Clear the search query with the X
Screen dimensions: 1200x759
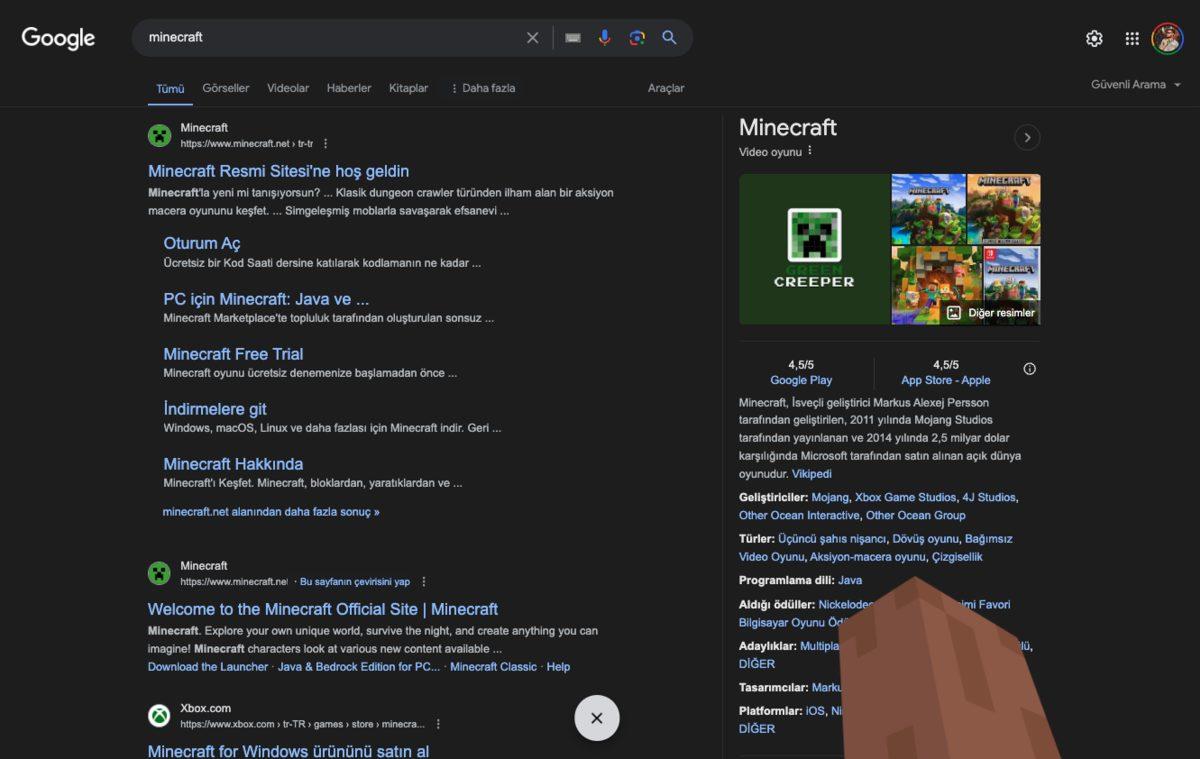532,37
